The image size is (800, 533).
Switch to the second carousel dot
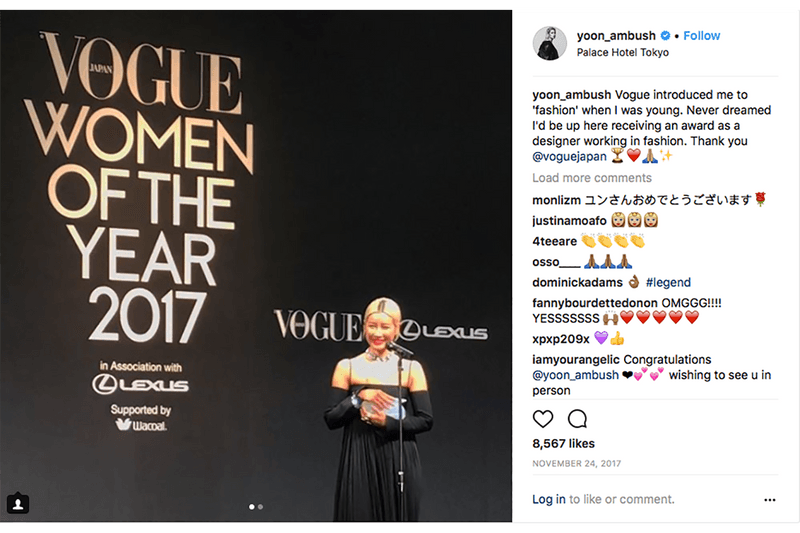(260, 506)
